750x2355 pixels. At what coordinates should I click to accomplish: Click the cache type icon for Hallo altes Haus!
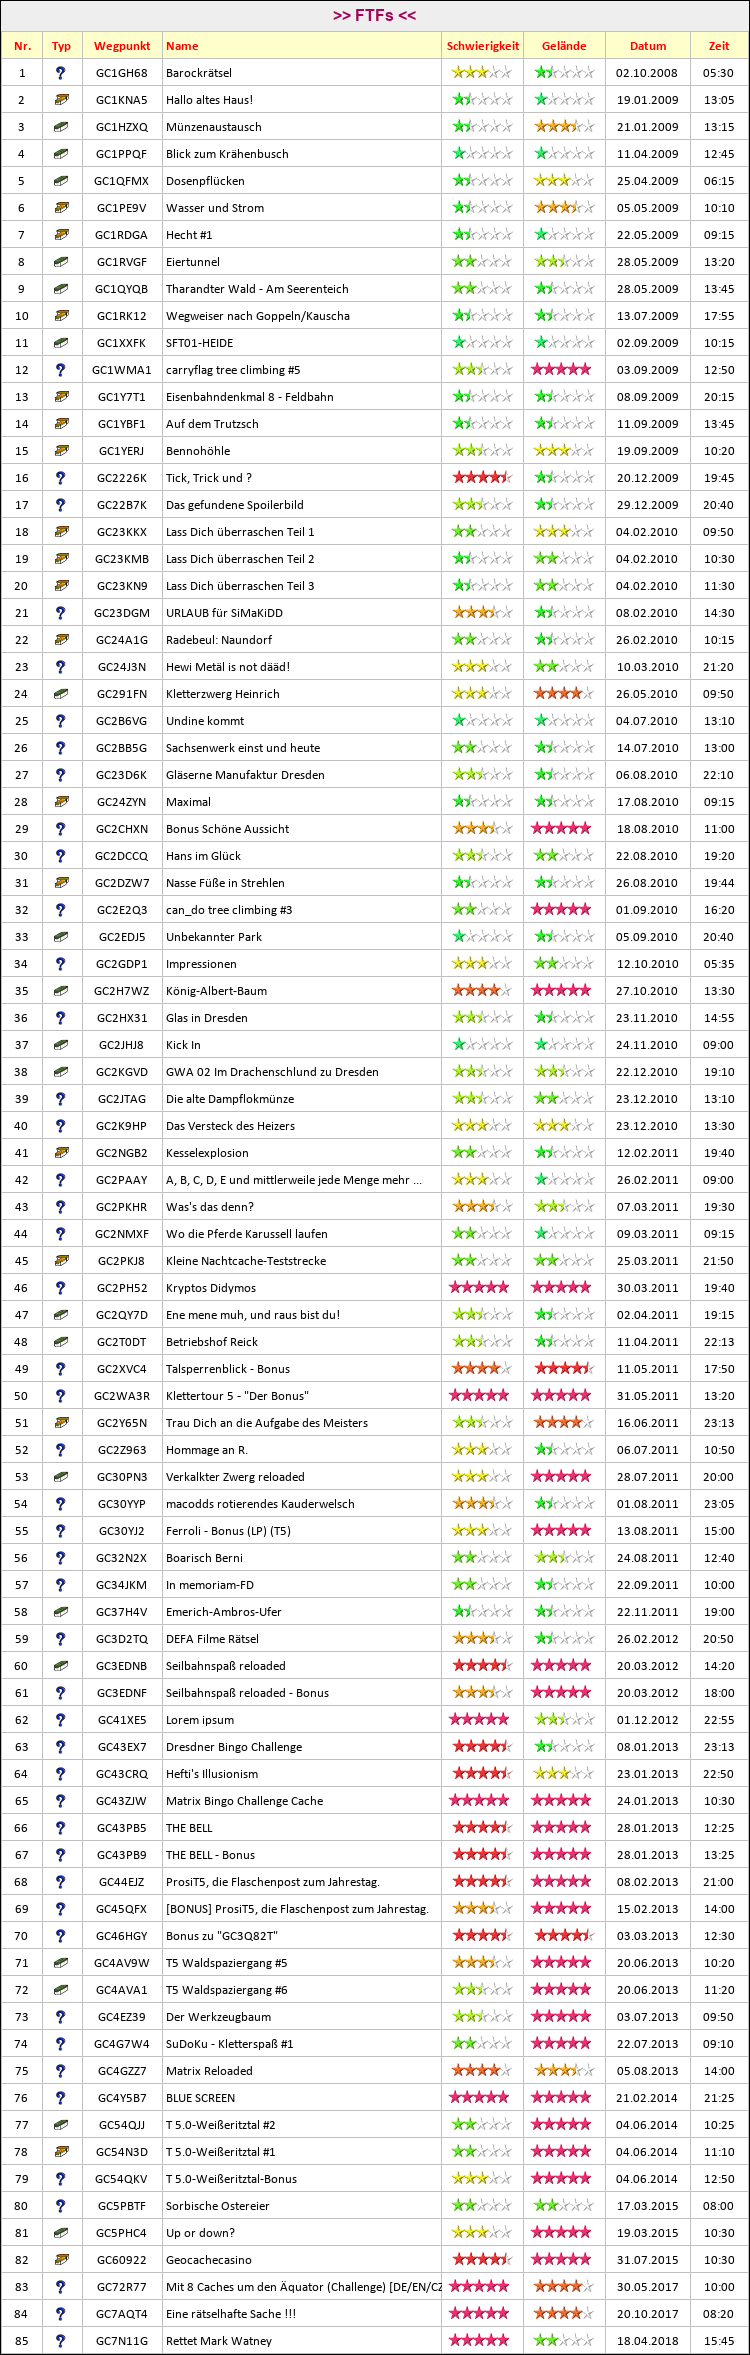coord(61,100)
